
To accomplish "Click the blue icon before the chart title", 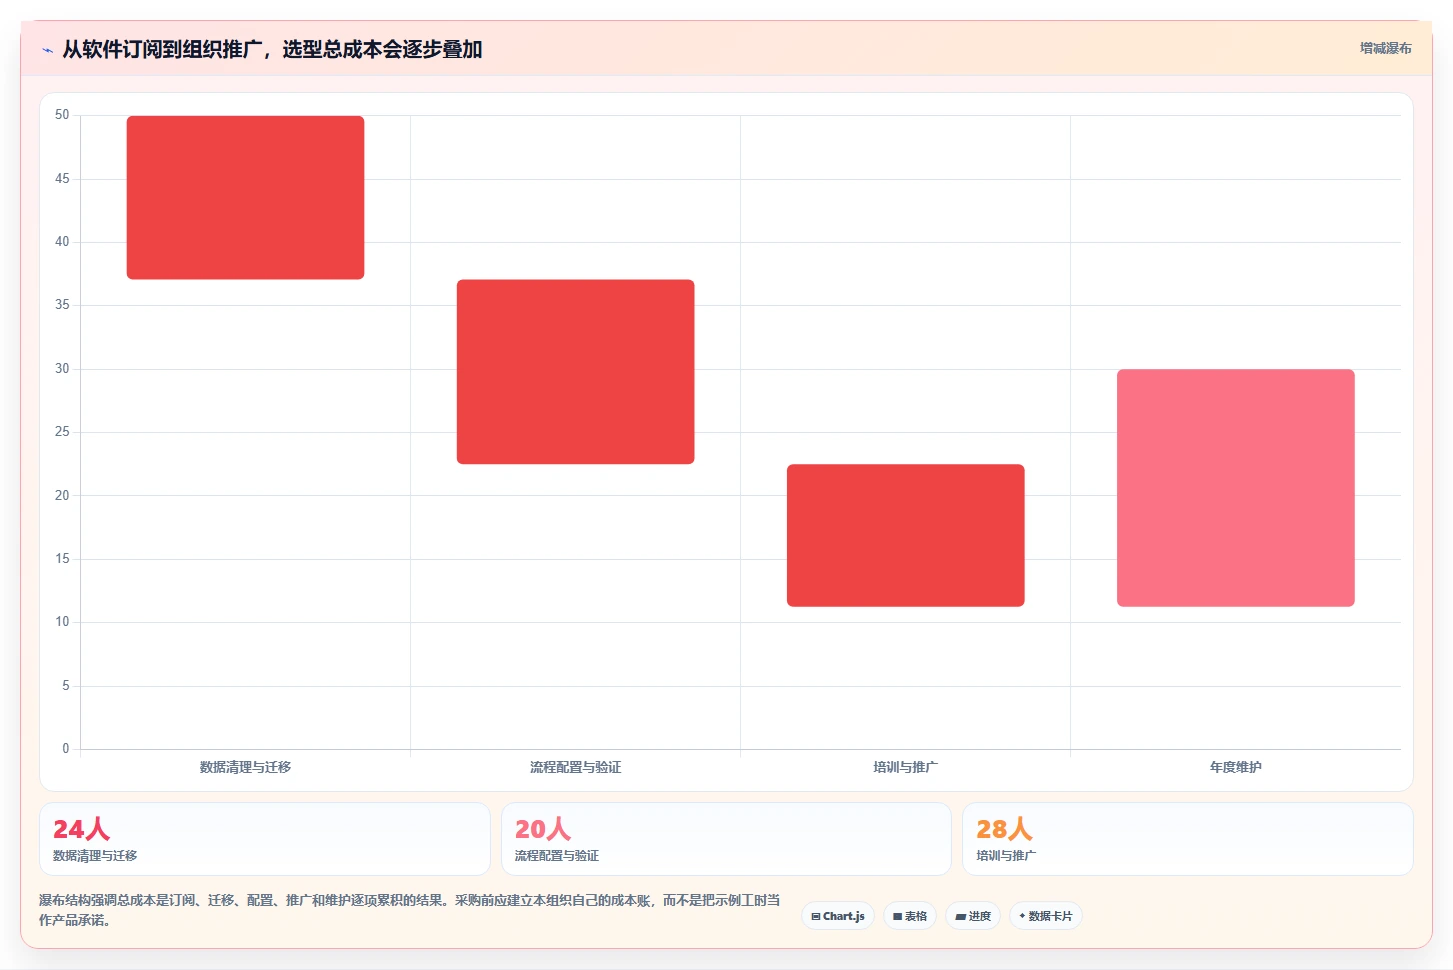I will point(47,50).
